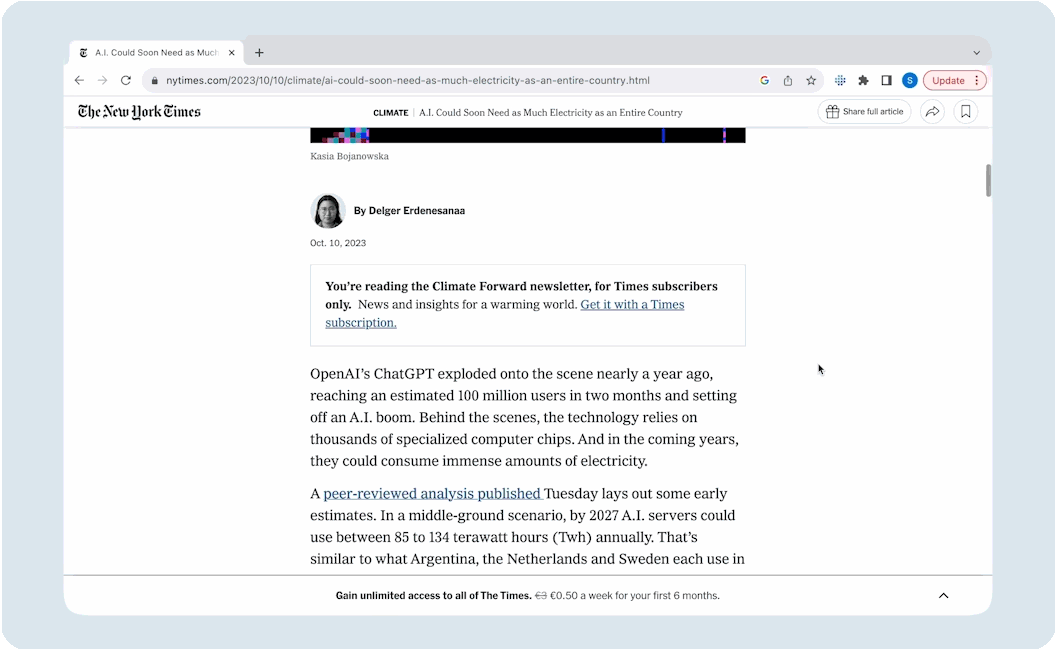Reload the page

(126, 81)
